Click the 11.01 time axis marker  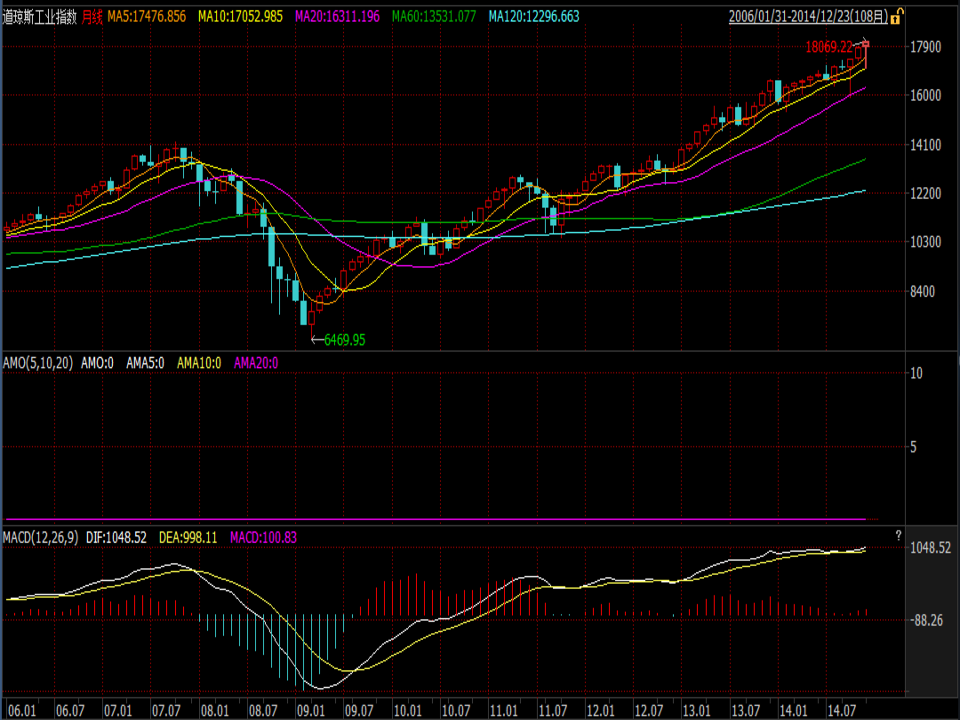click(504, 711)
